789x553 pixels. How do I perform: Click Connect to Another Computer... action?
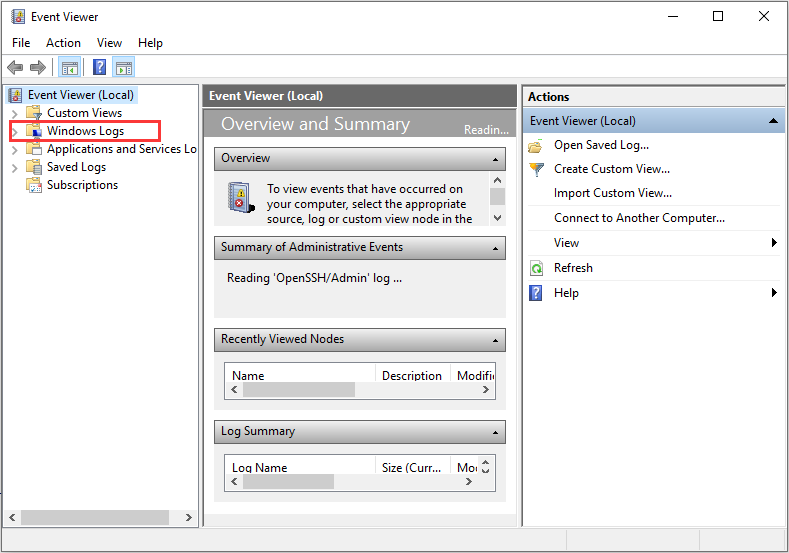click(x=640, y=217)
